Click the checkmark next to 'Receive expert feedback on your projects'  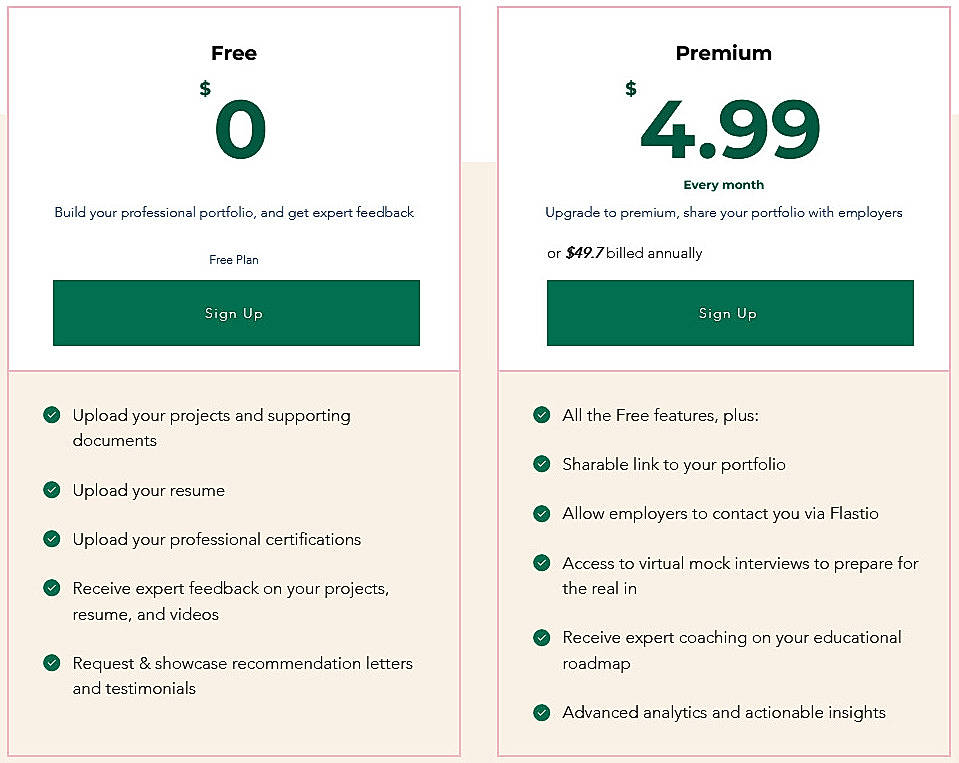pos(52,588)
